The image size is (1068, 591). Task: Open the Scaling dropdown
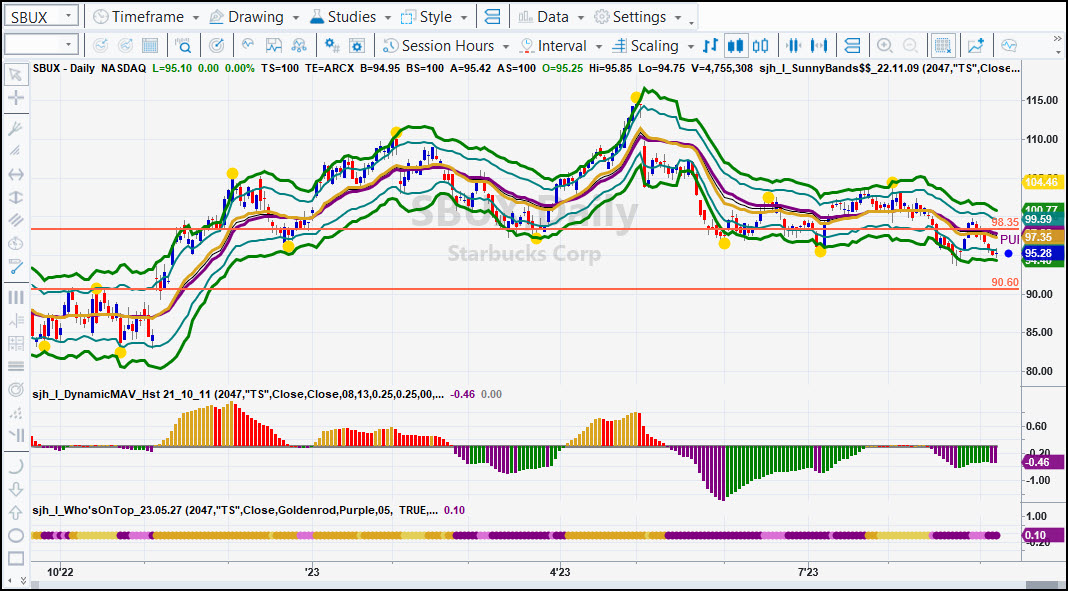(653, 46)
